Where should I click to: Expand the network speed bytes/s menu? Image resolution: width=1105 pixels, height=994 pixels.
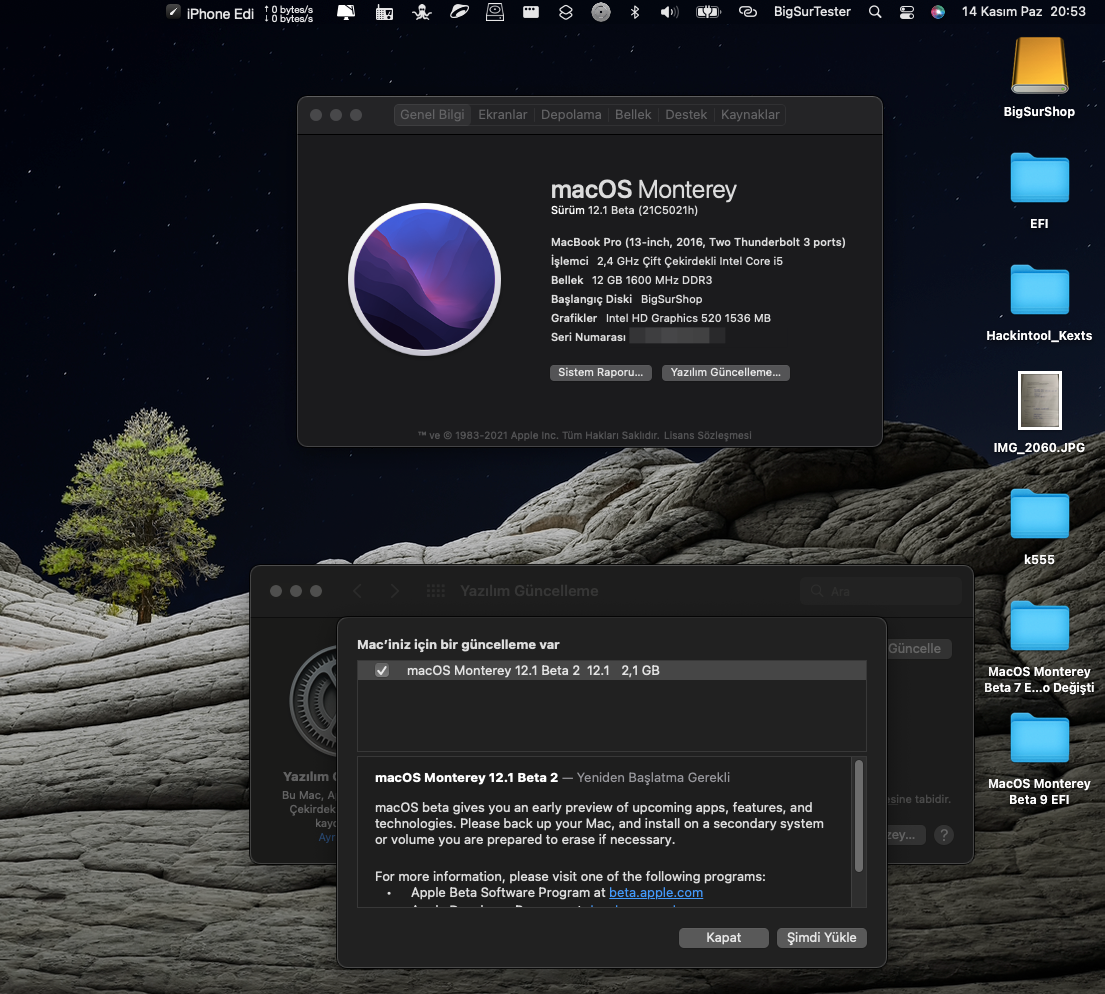[x=288, y=13]
